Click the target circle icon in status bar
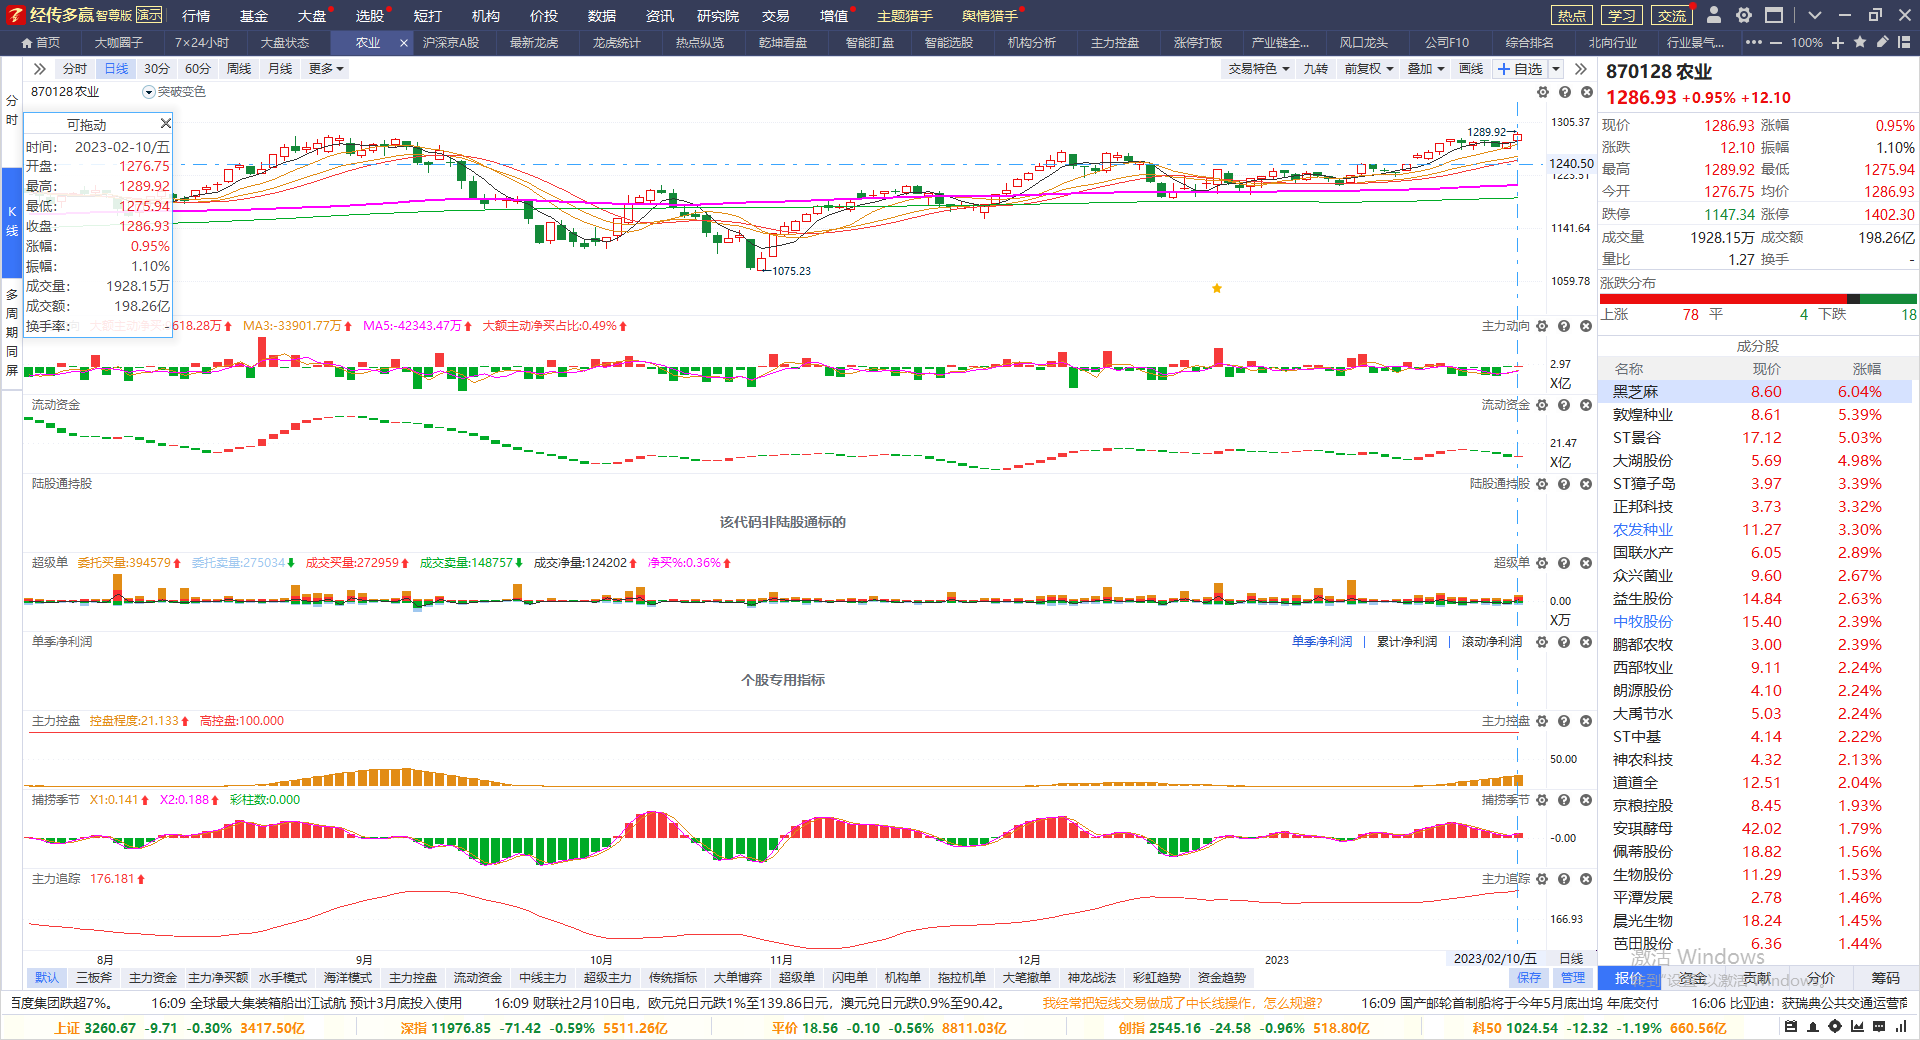The image size is (1920, 1040). tap(1835, 1026)
